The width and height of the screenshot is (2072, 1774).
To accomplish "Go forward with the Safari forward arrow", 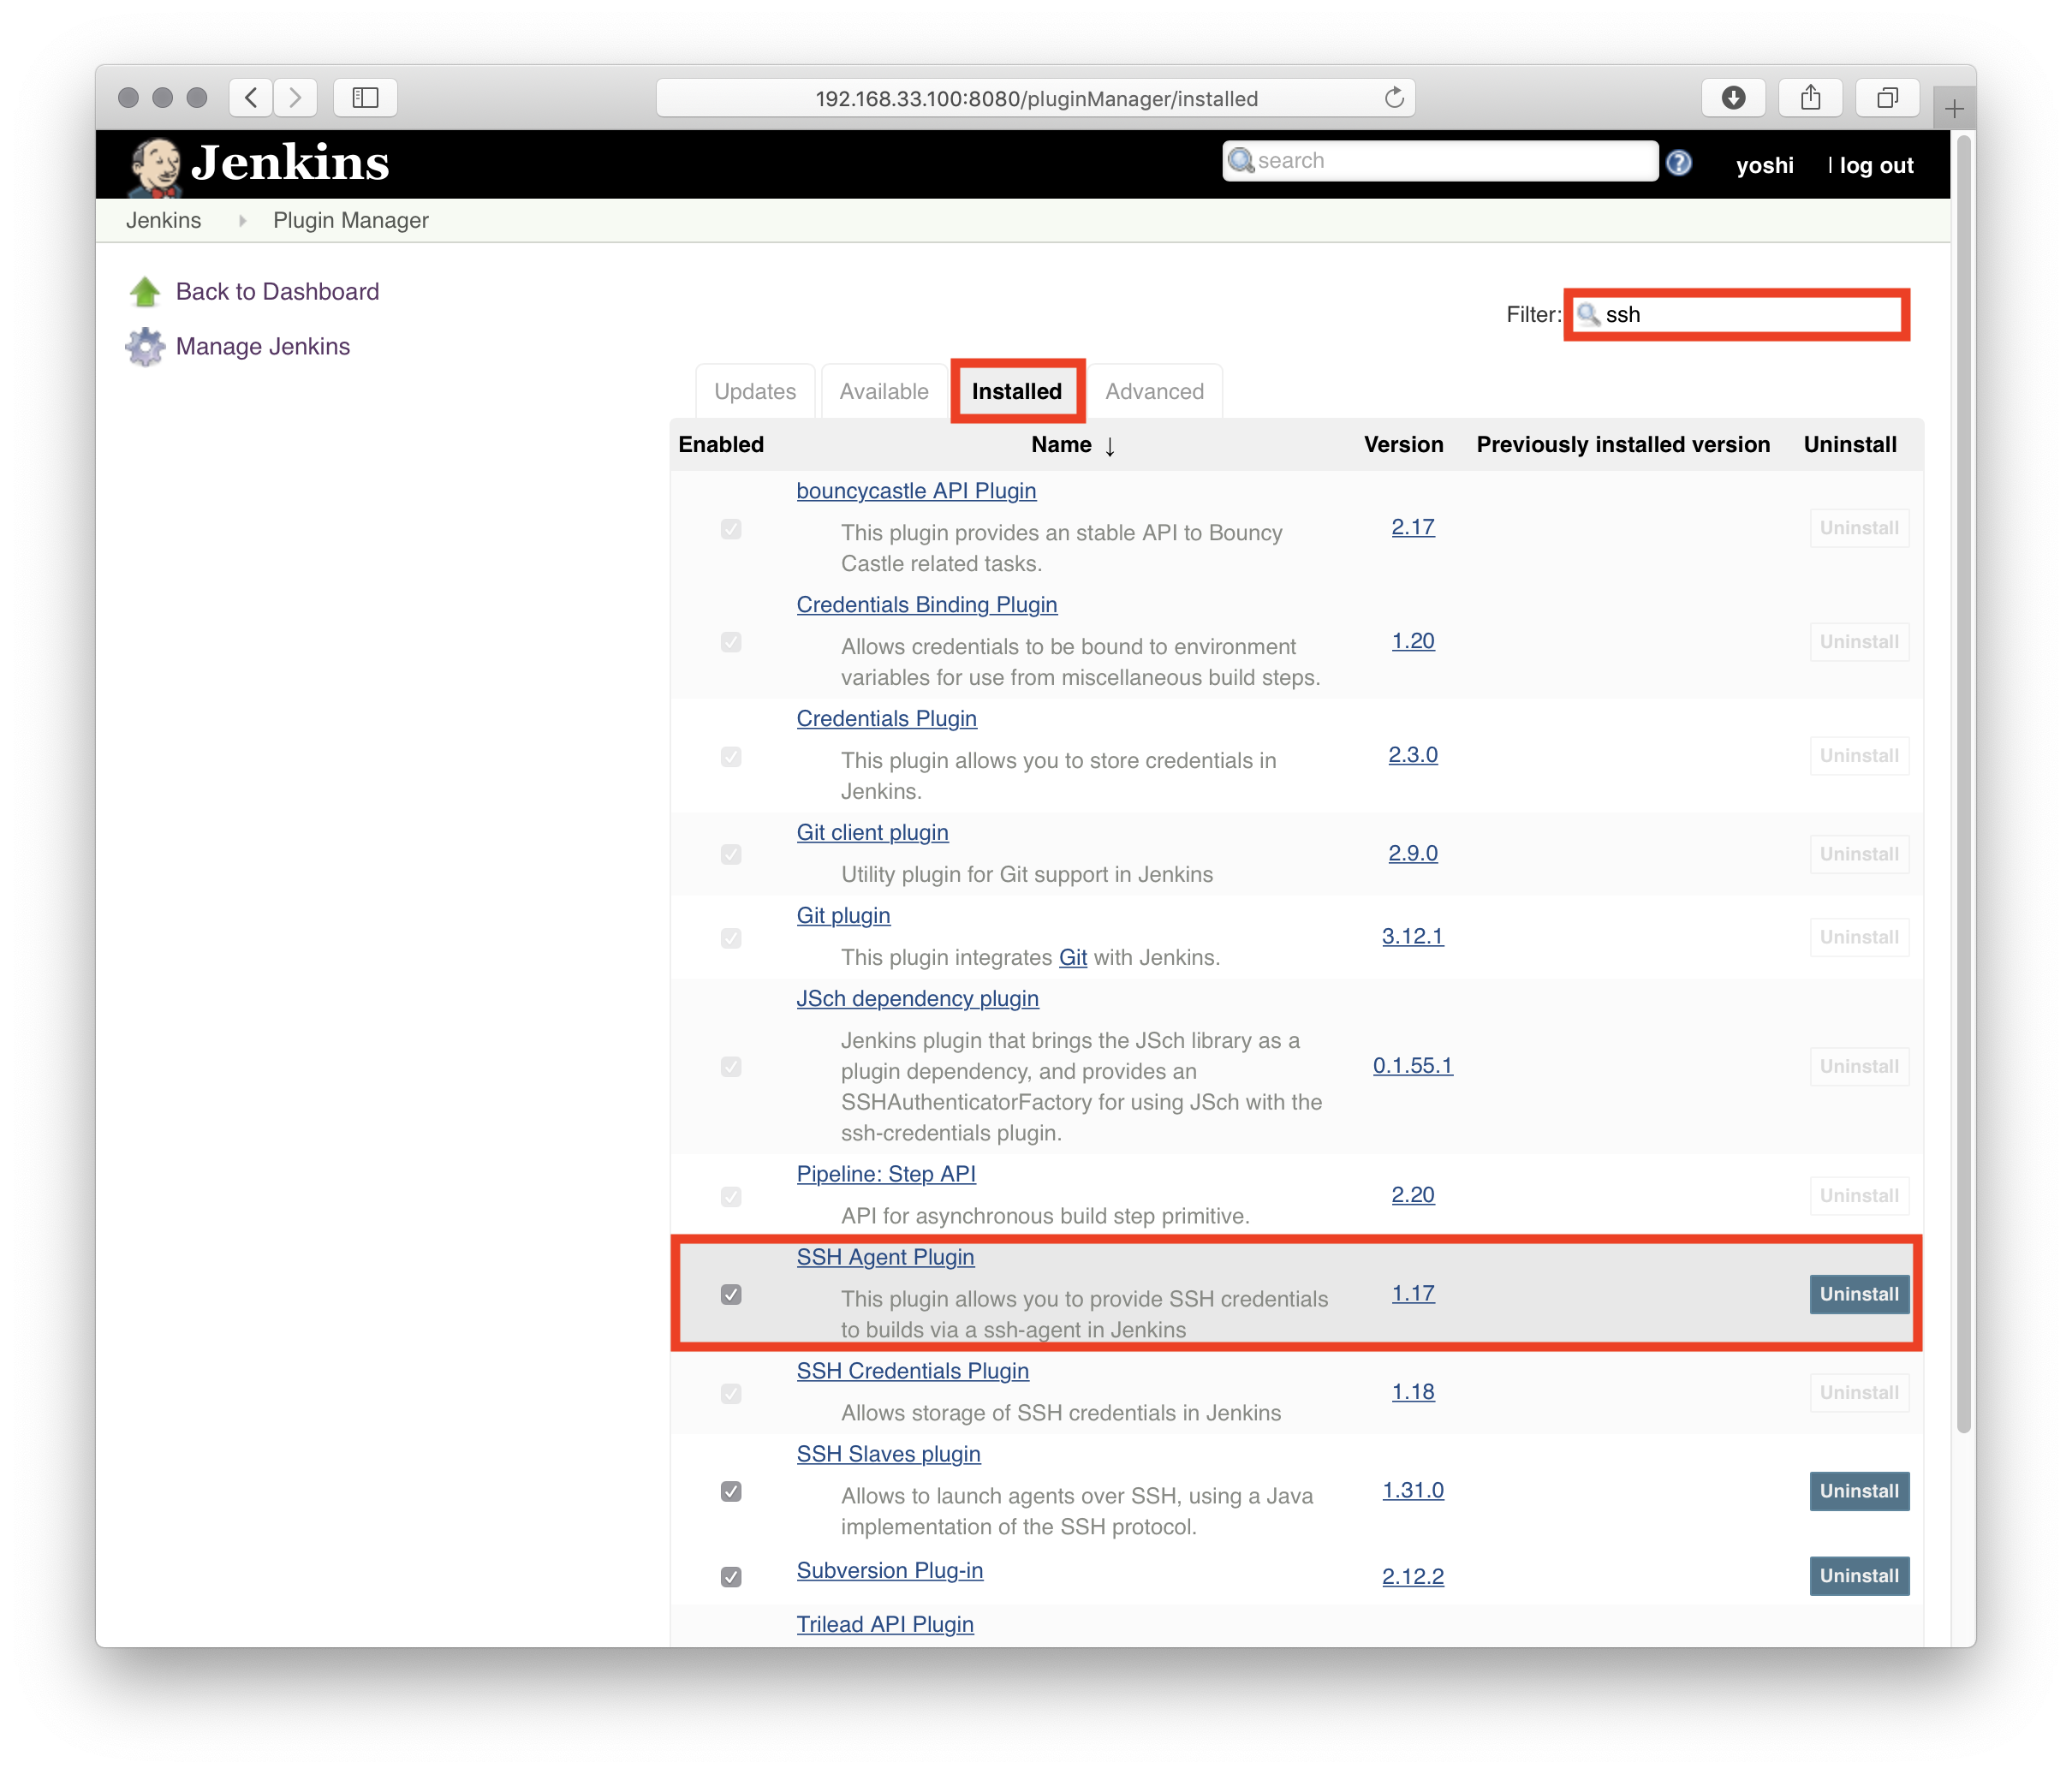I will pos(295,98).
